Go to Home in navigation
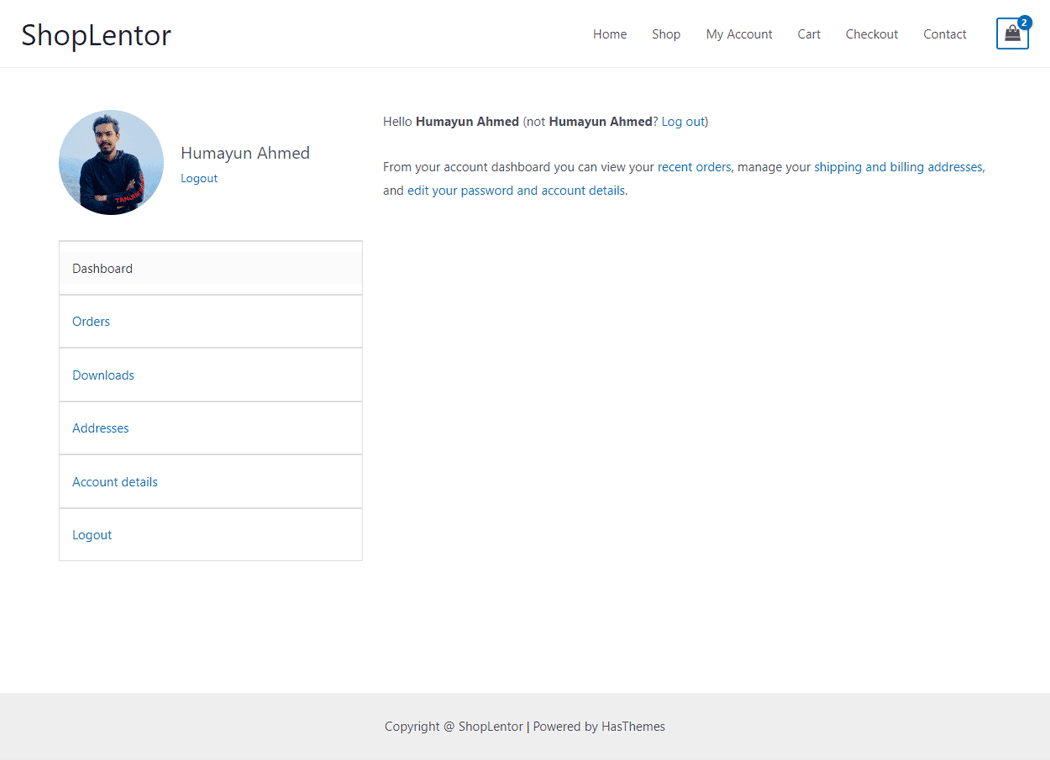Screen dimensions: 1050x760 click(609, 34)
